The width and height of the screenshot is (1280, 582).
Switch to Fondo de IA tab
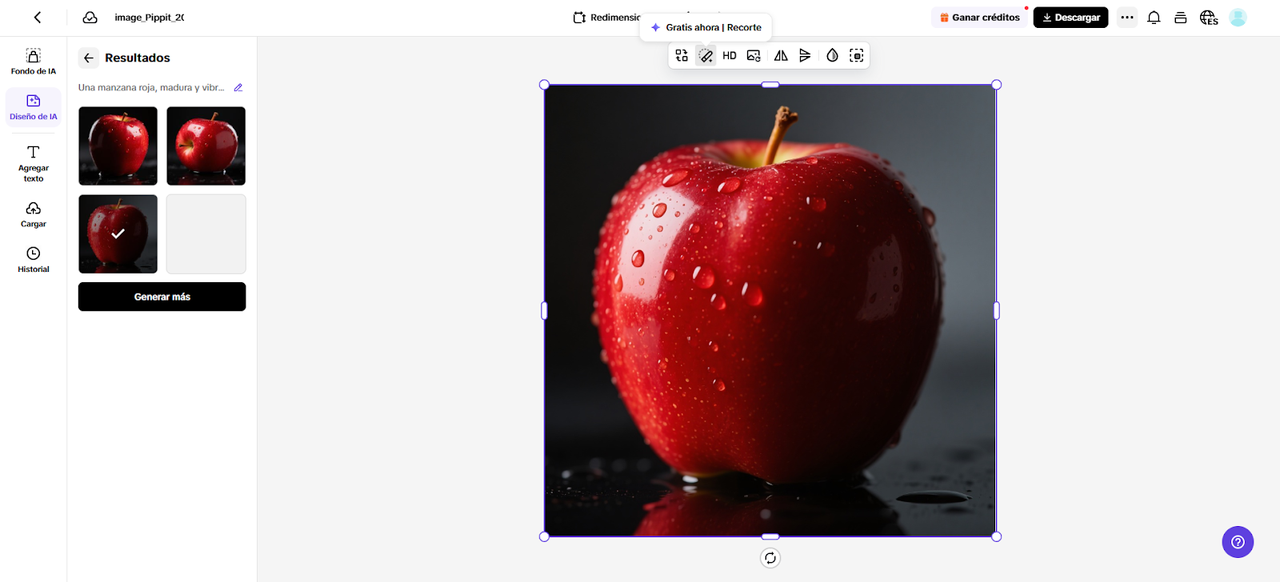[33, 62]
